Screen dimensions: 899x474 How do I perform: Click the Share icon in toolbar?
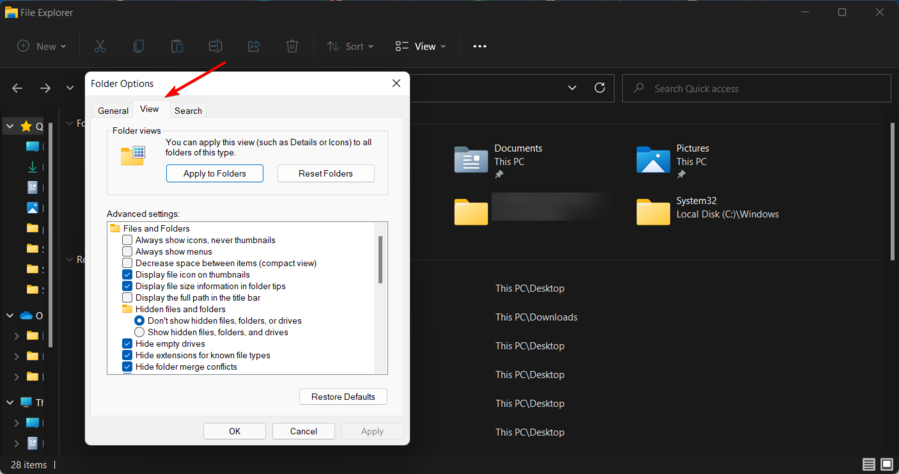click(x=253, y=46)
